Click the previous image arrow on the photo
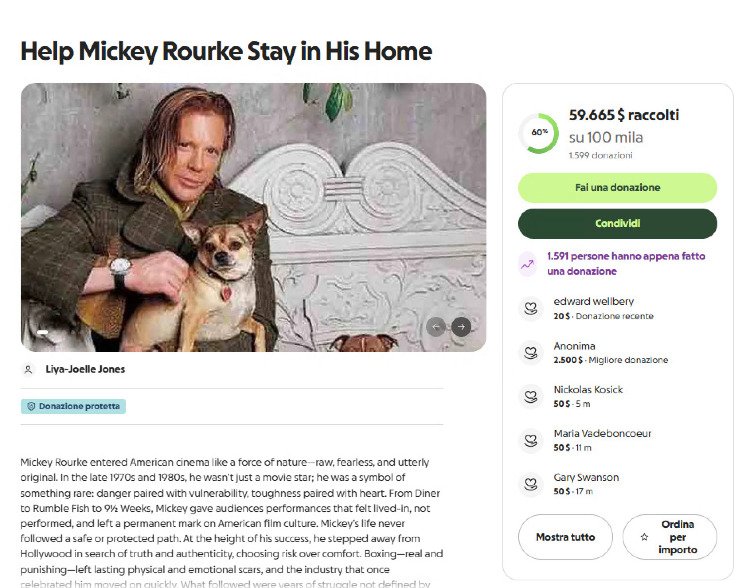The width and height of the screenshot is (734, 588). click(x=435, y=326)
